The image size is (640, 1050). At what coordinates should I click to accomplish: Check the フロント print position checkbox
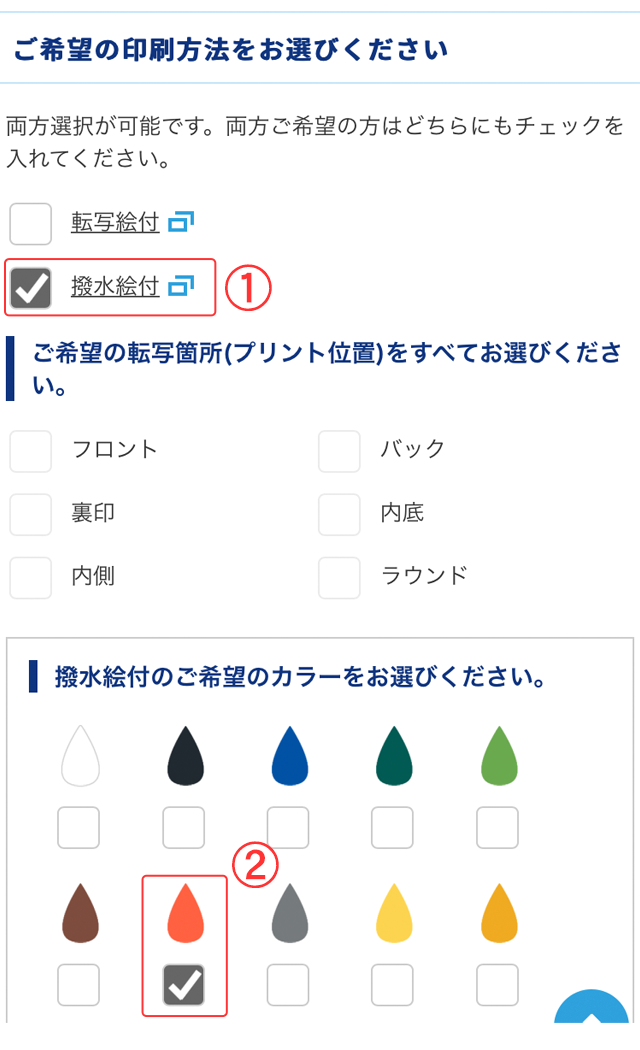[x=31, y=451]
